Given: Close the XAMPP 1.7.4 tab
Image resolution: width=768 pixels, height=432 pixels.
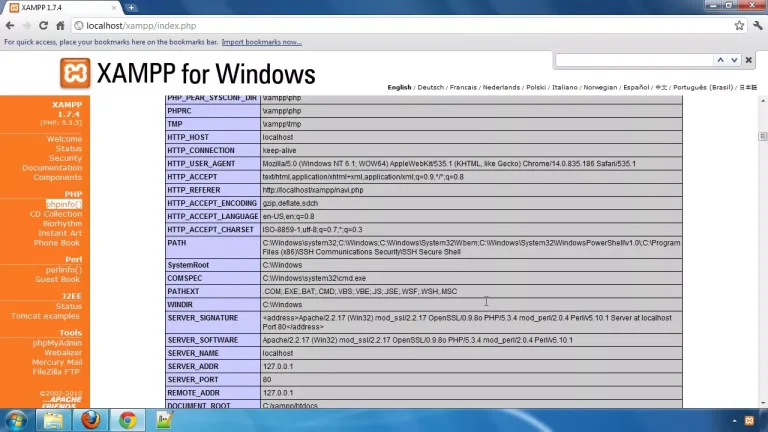Looking at the screenshot, I should pyautogui.click(x=114, y=8).
